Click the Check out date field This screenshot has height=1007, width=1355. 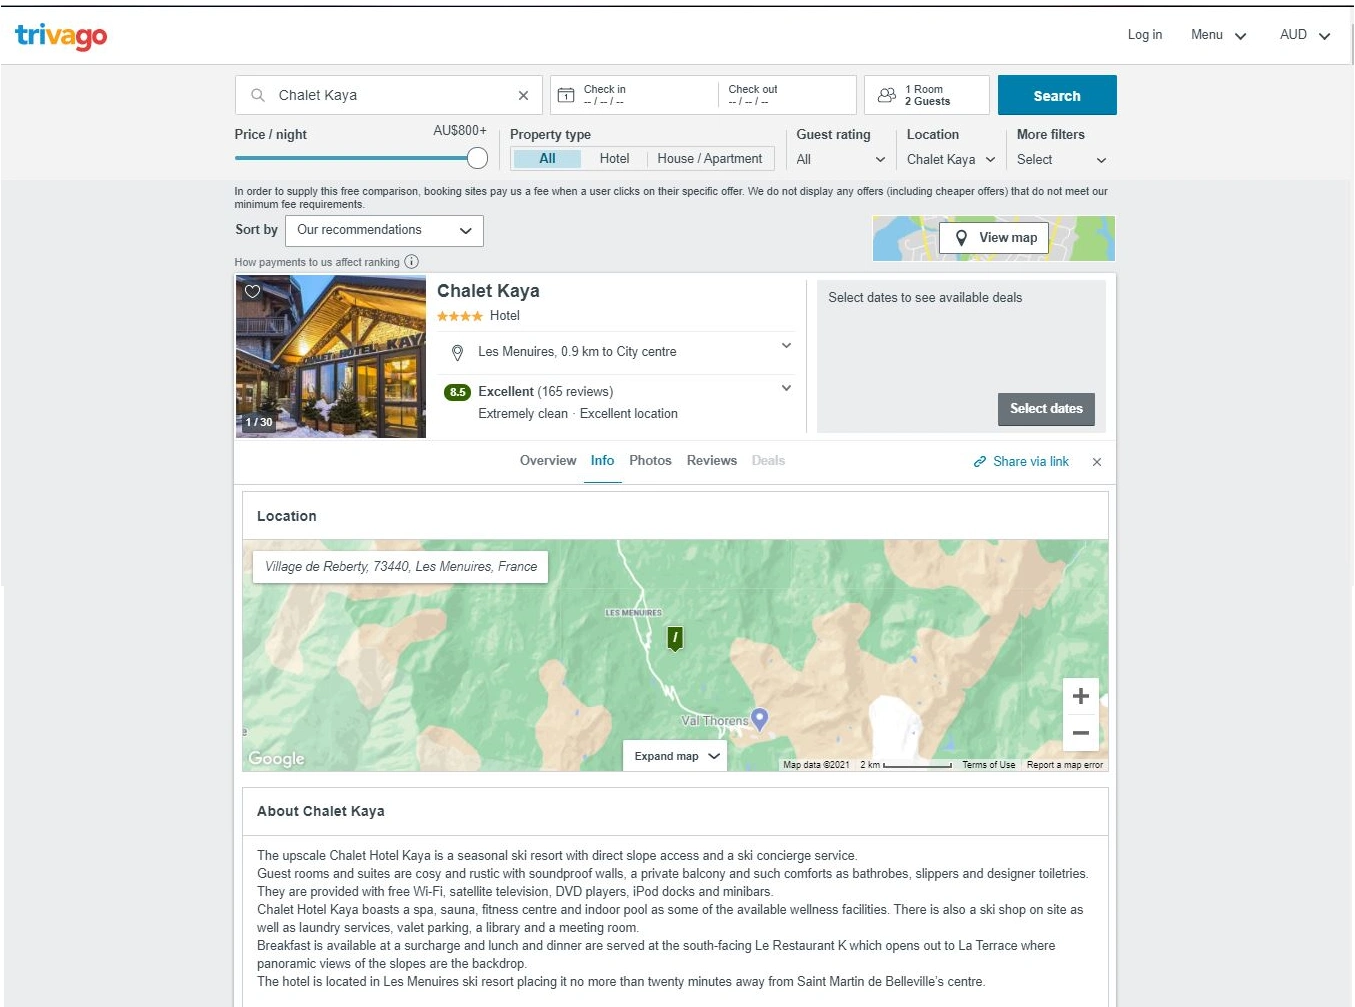pos(787,95)
